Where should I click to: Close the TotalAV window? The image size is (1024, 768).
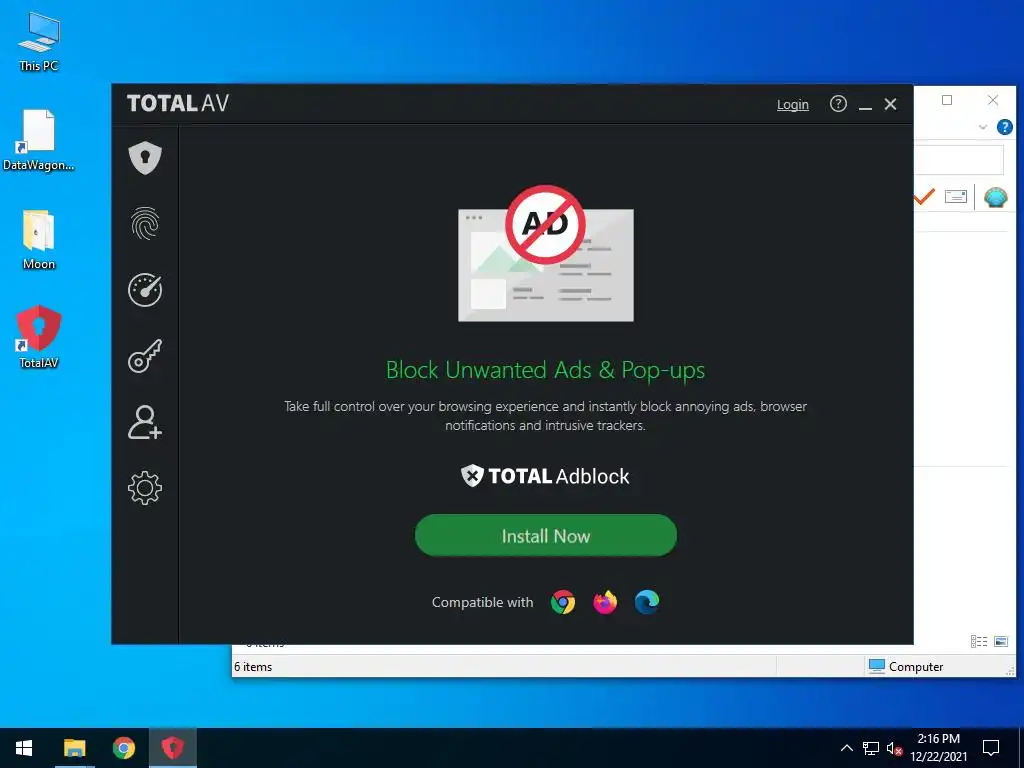[x=890, y=104]
